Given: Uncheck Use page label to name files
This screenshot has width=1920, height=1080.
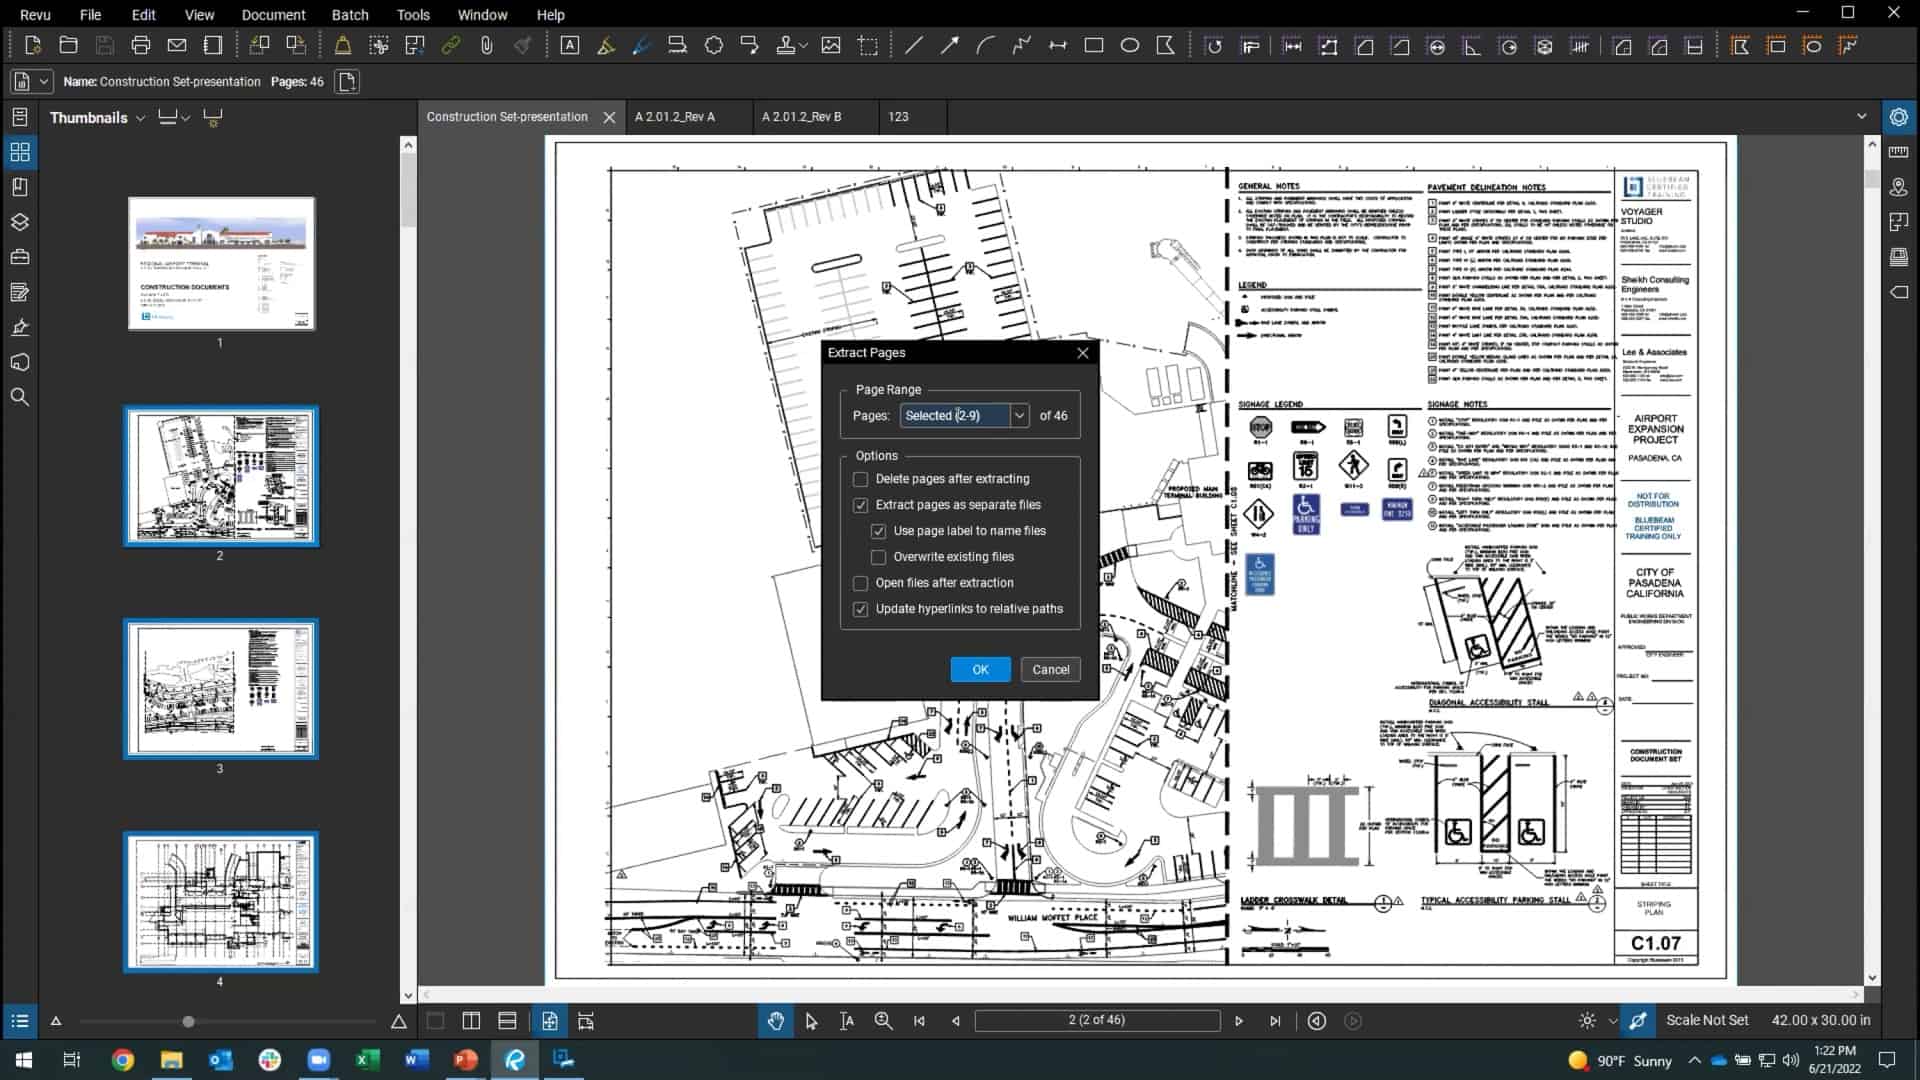Looking at the screenshot, I should pyautogui.click(x=879, y=531).
